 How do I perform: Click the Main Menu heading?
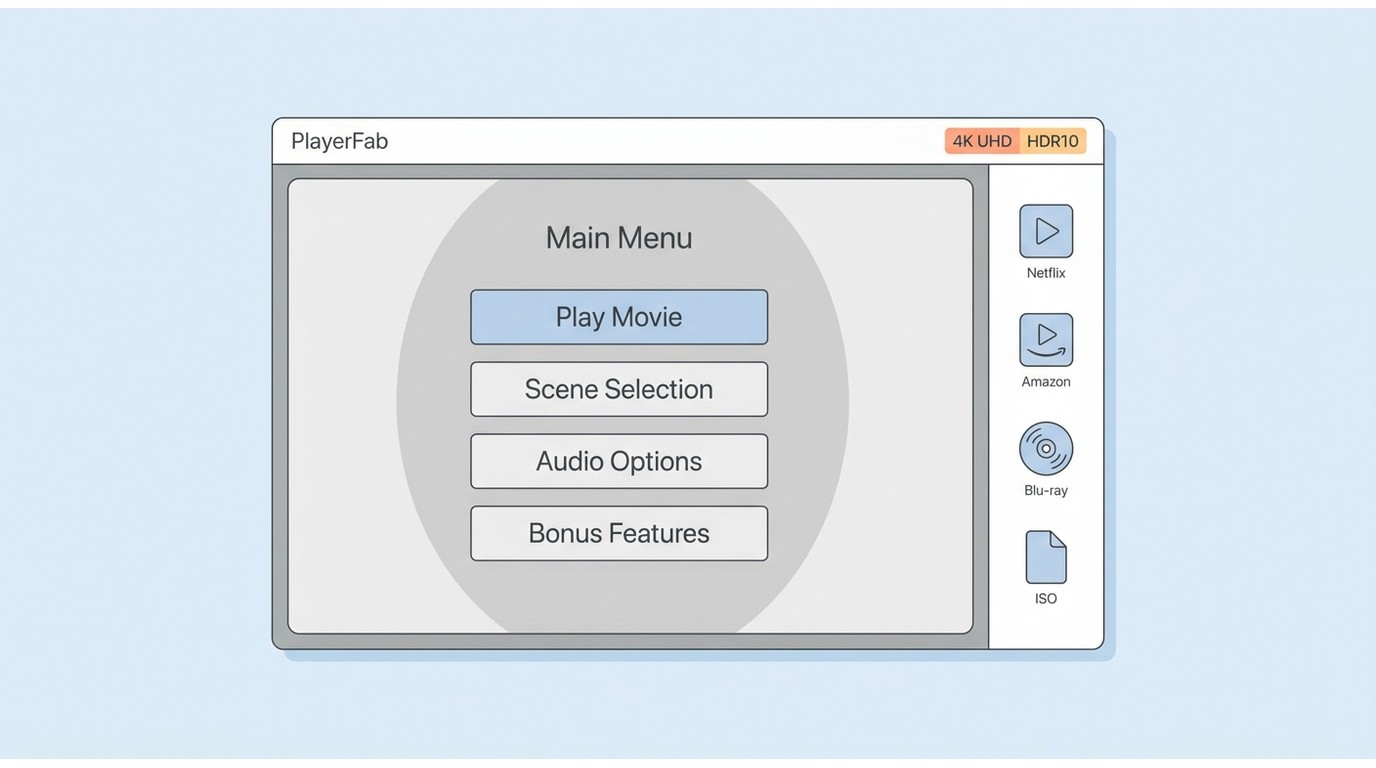point(619,238)
